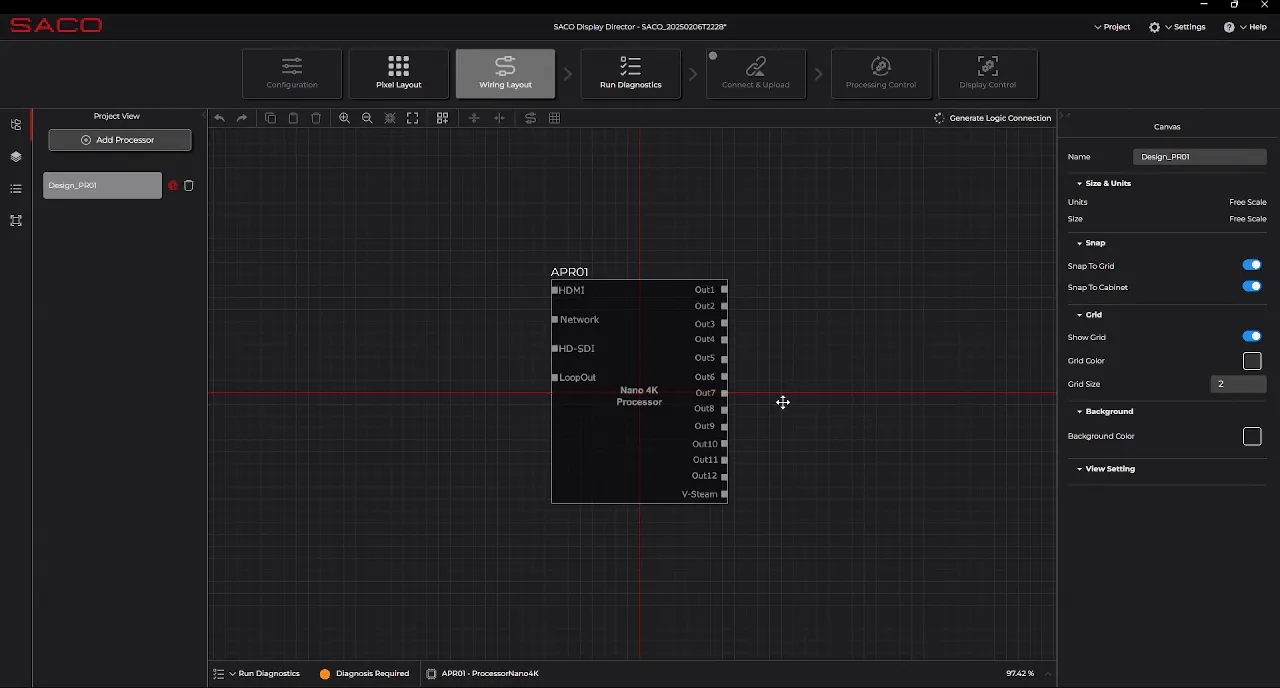Disable the Show Grid toggle
Image resolution: width=1280 pixels, height=688 pixels.
tap(1252, 336)
